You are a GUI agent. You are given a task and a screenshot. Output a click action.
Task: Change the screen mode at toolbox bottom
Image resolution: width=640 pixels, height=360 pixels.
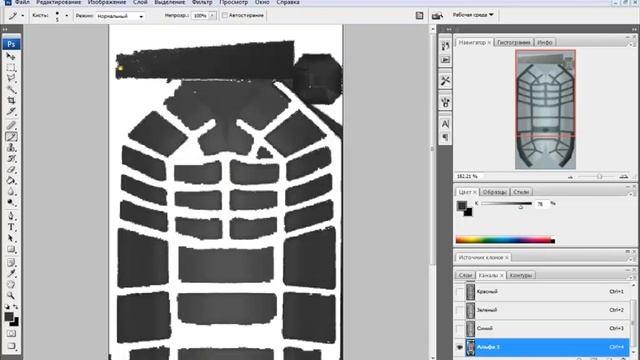click(x=11, y=346)
